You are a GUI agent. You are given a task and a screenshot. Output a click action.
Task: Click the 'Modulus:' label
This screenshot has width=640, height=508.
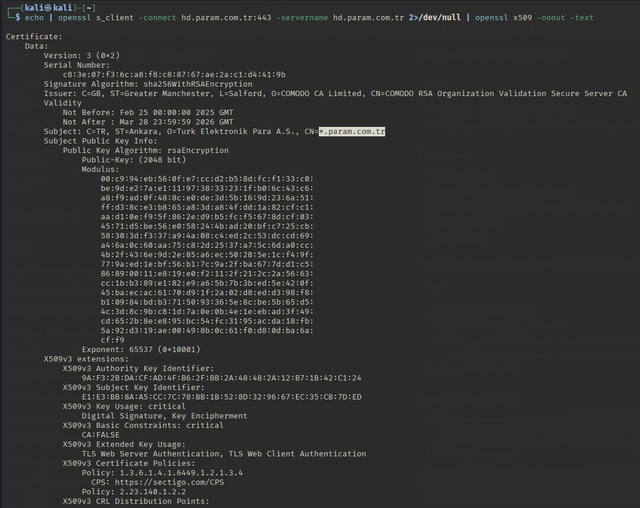[100, 169]
